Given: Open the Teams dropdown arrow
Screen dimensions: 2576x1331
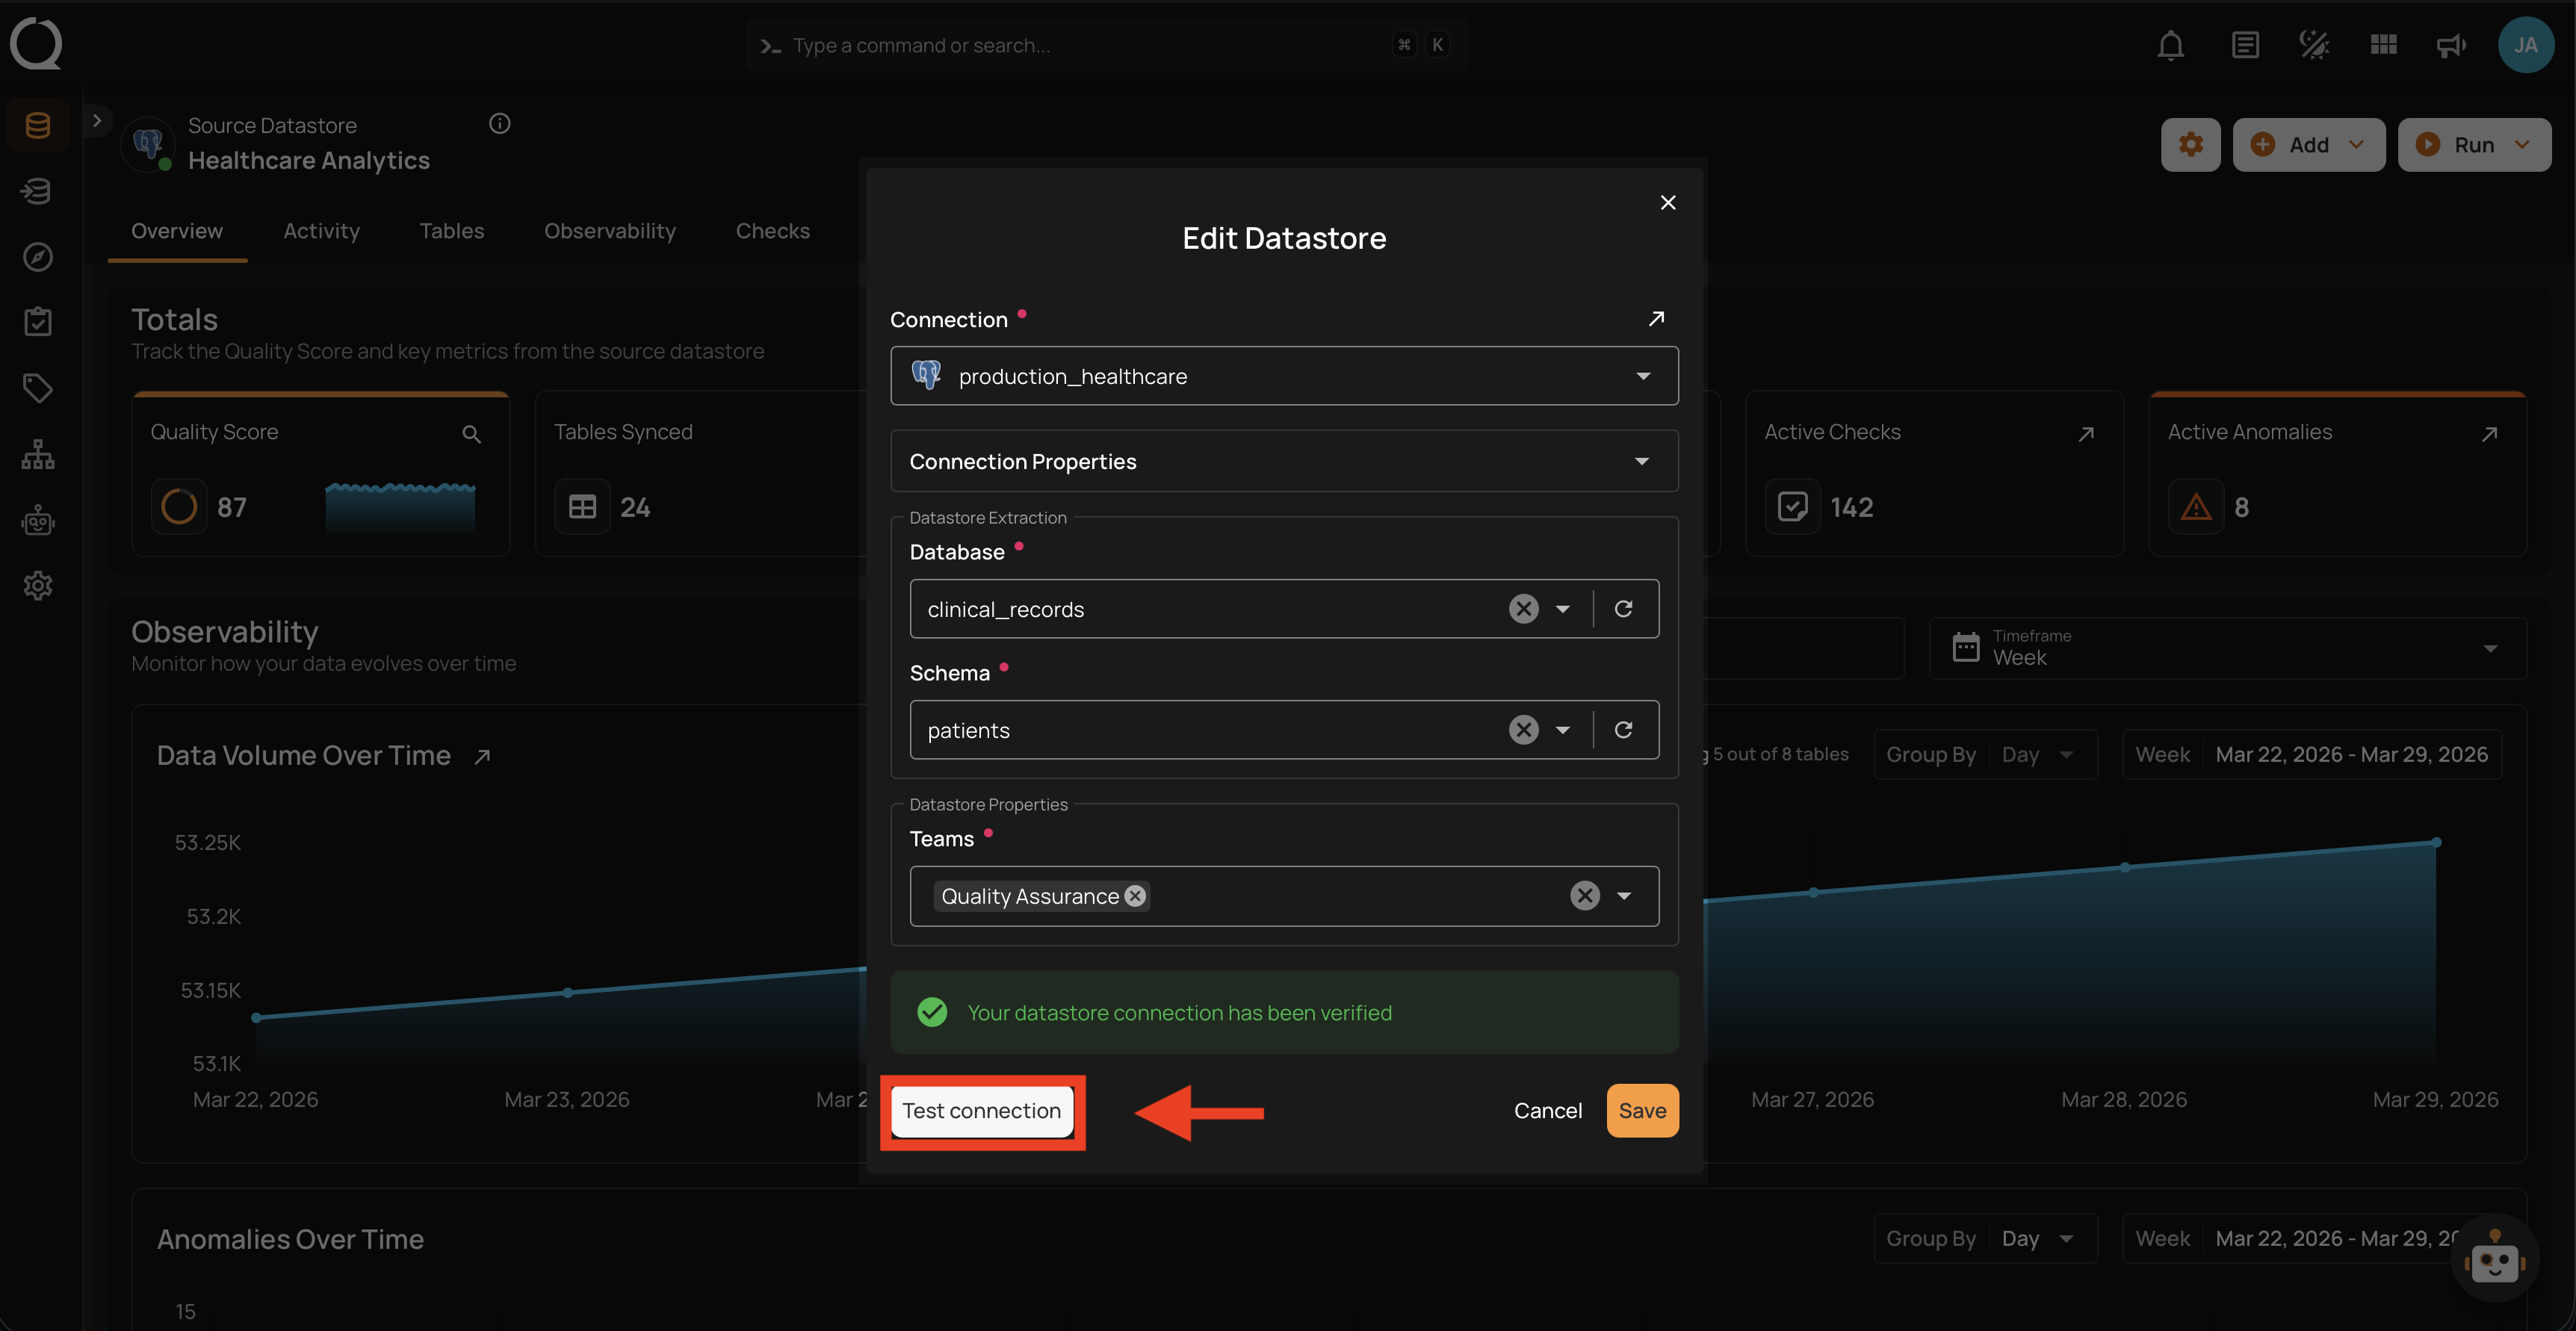Looking at the screenshot, I should click(1624, 896).
